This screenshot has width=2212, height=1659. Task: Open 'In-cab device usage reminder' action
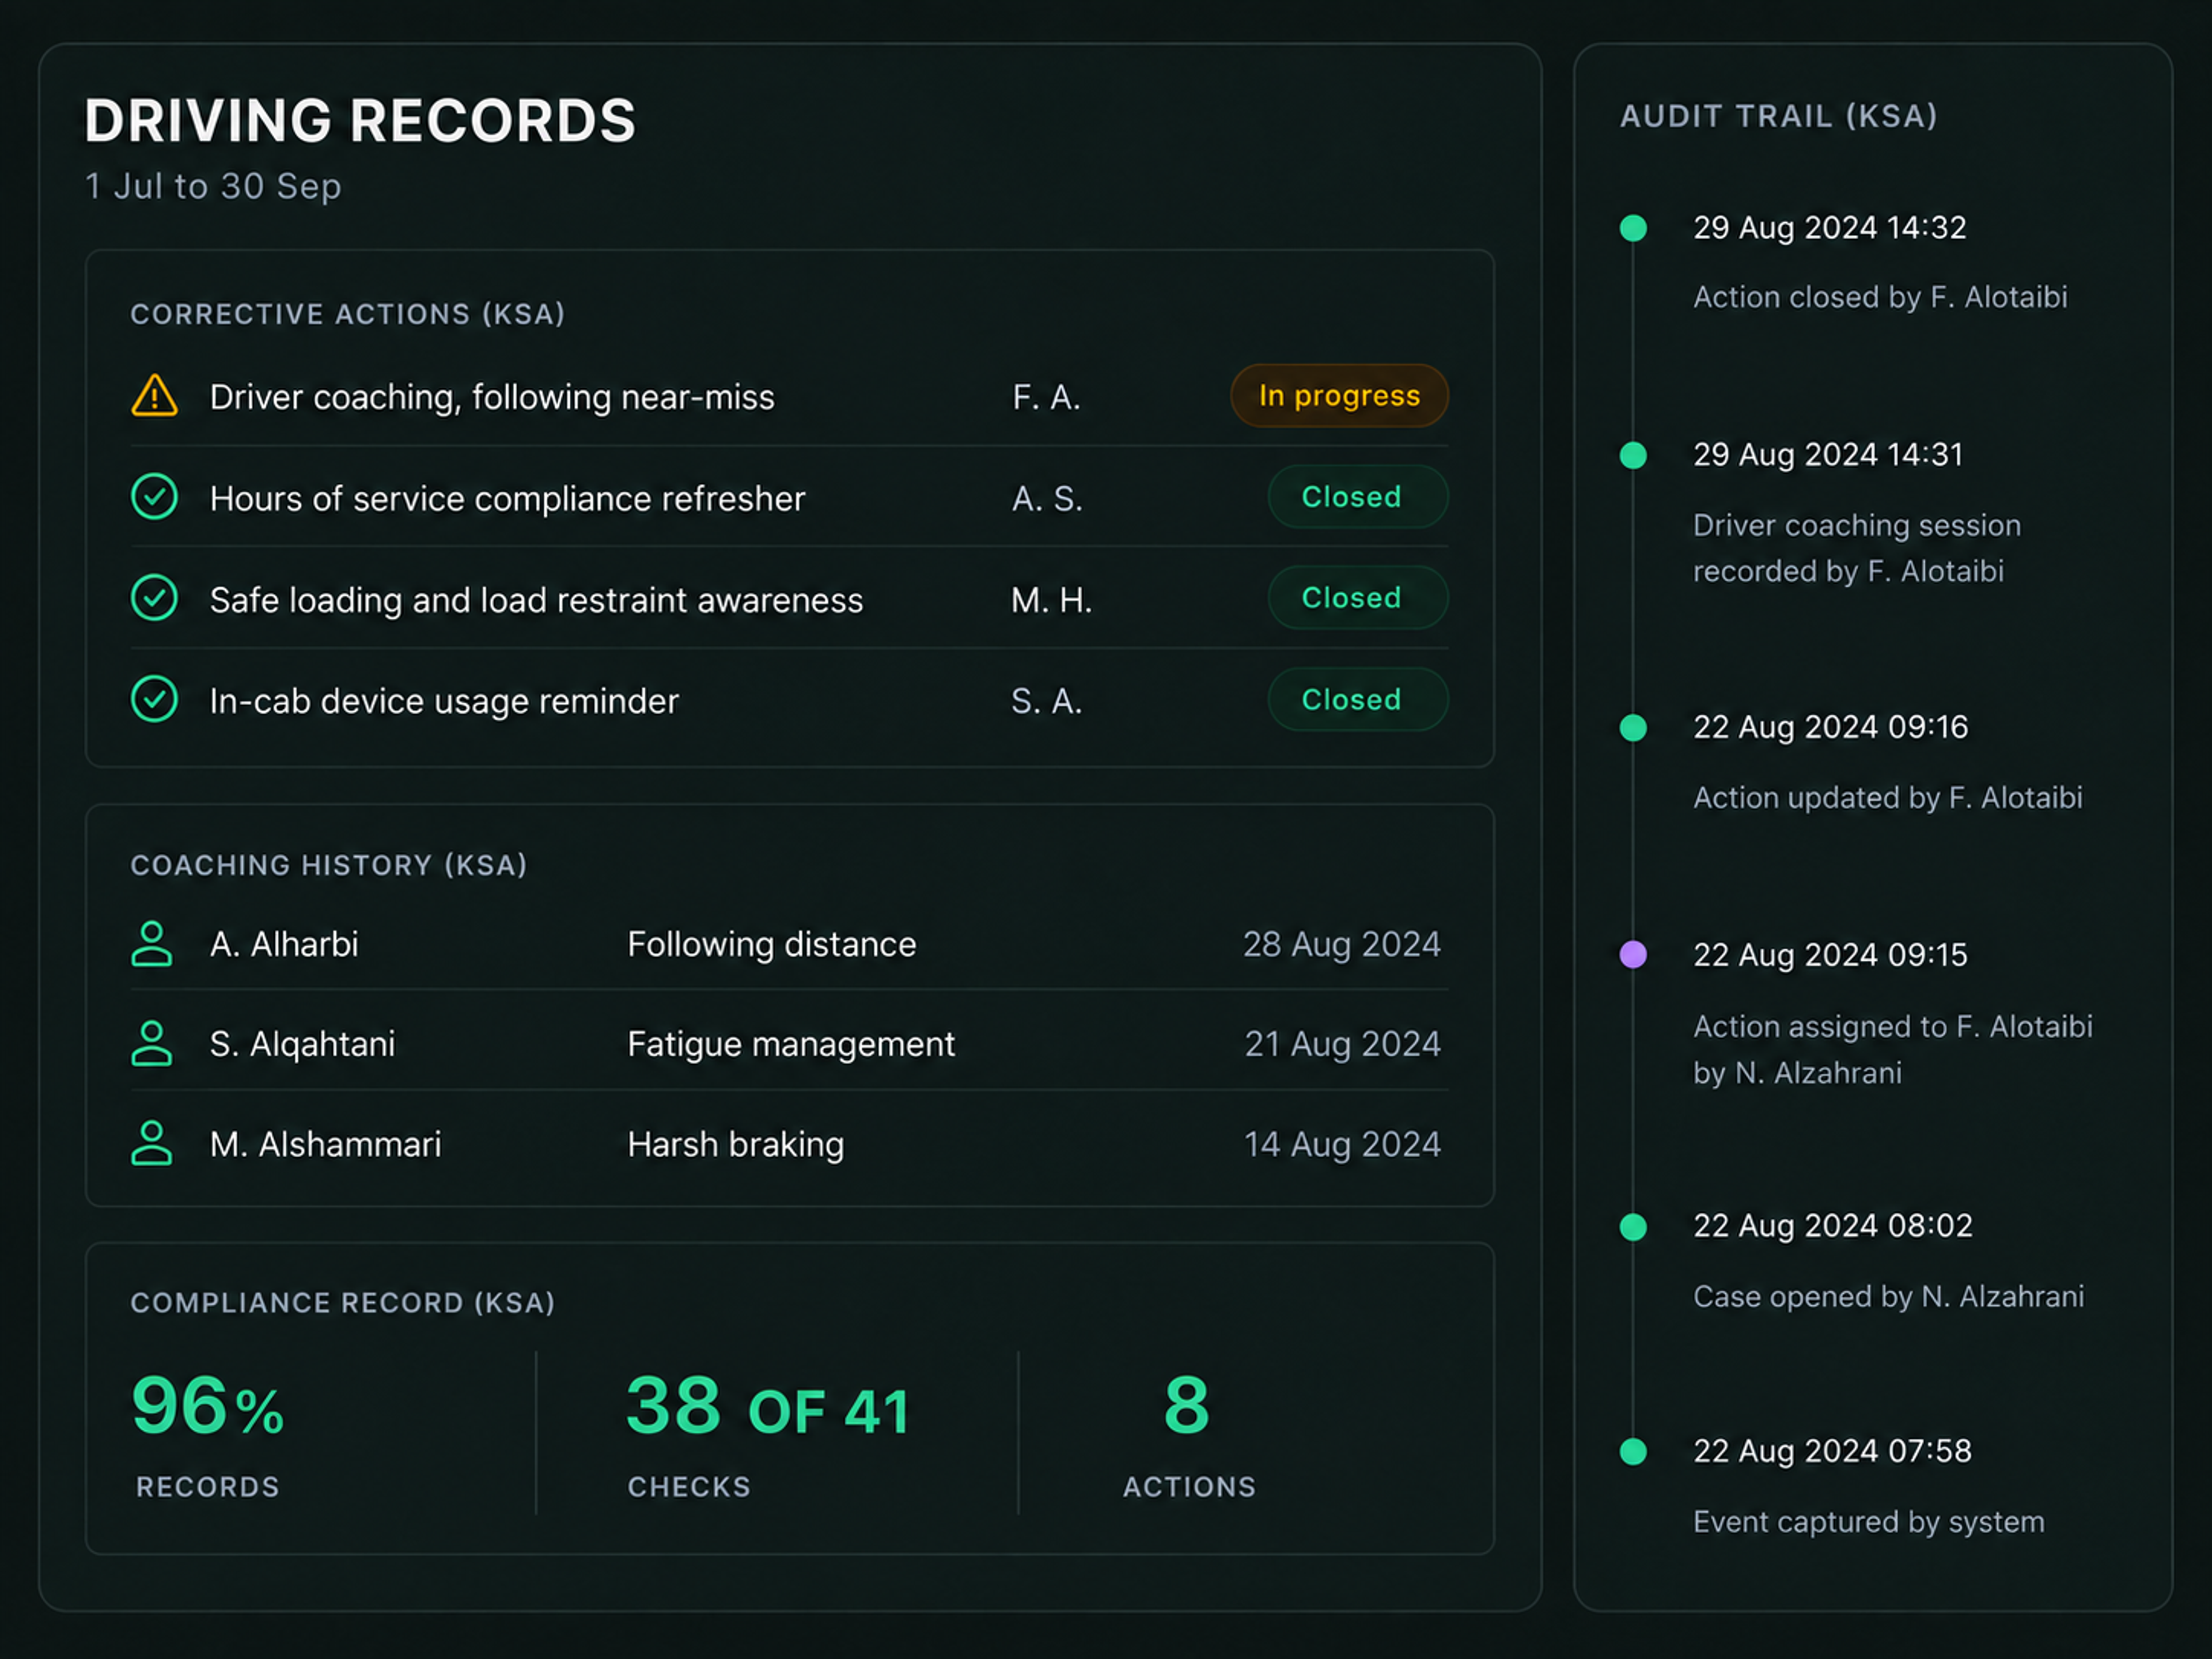[x=444, y=701]
